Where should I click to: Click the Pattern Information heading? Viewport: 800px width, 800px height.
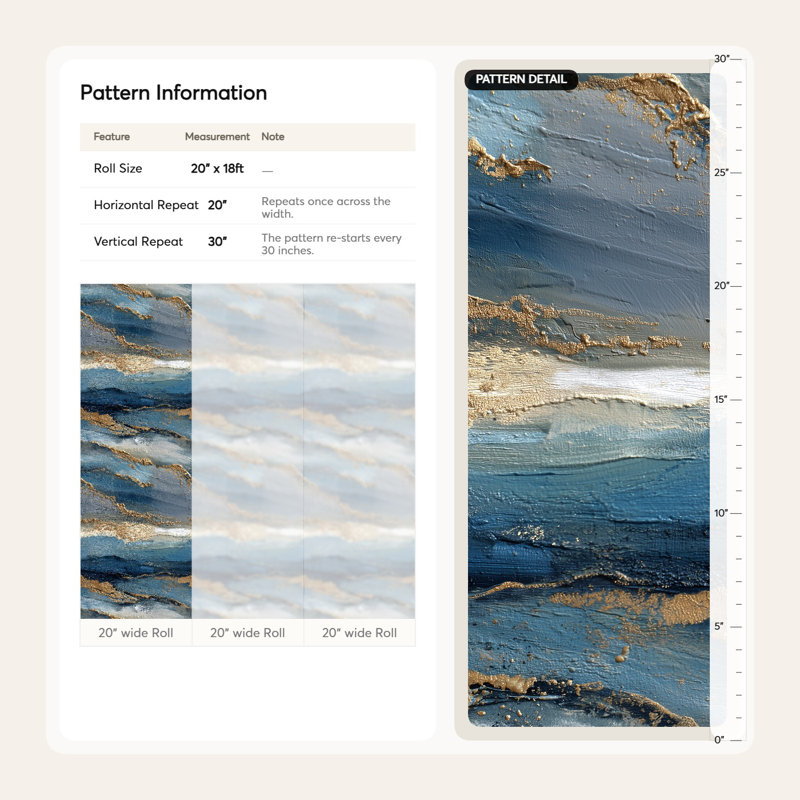[x=173, y=93]
